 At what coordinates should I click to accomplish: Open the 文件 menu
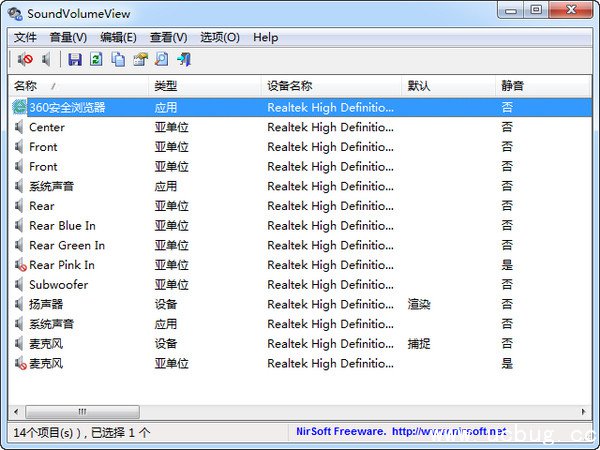tap(25, 37)
